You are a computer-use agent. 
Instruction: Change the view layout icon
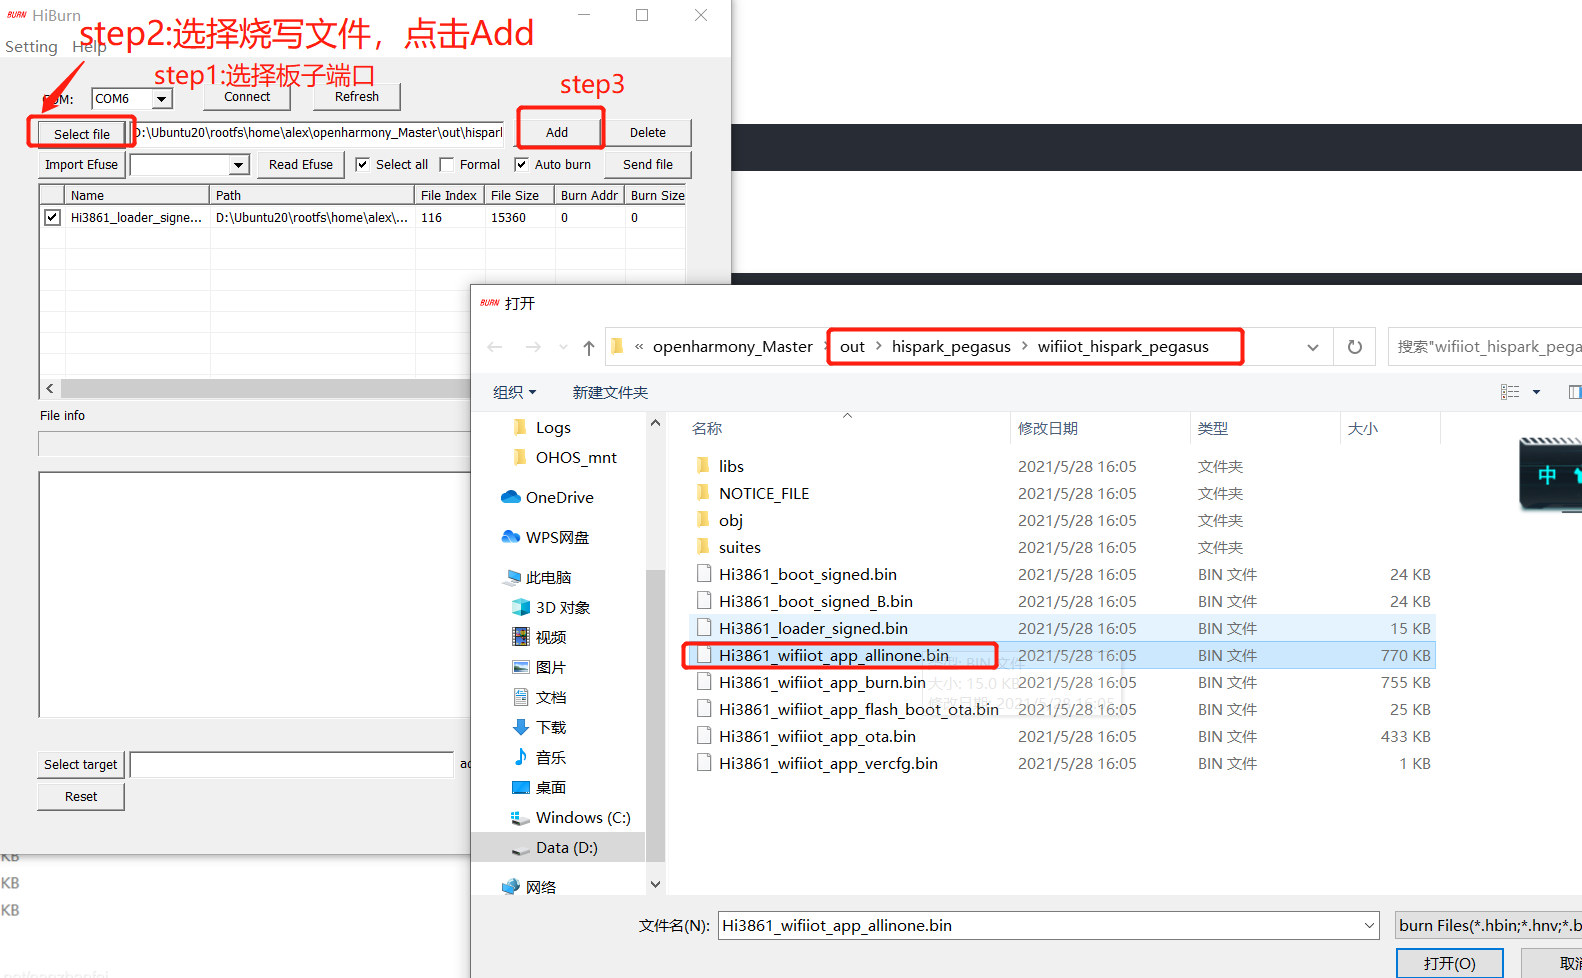click(x=1510, y=392)
